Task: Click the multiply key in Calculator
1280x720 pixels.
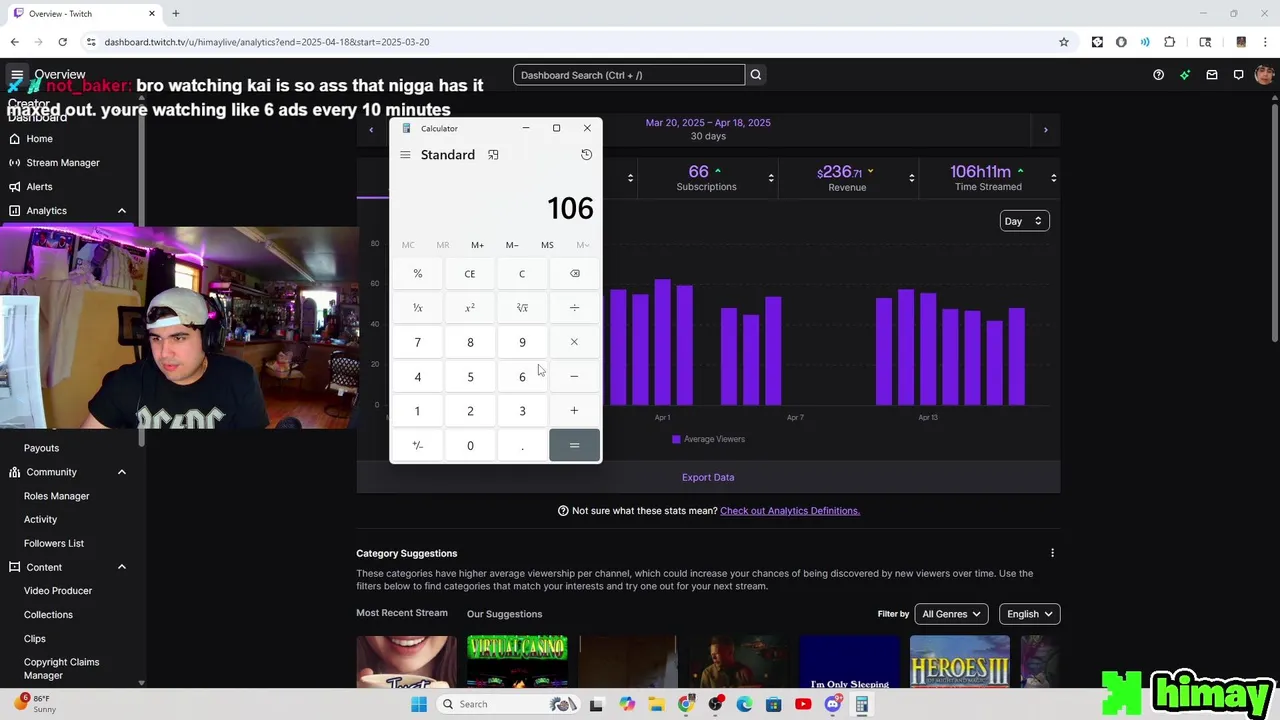Action: pyautogui.click(x=574, y=342)
